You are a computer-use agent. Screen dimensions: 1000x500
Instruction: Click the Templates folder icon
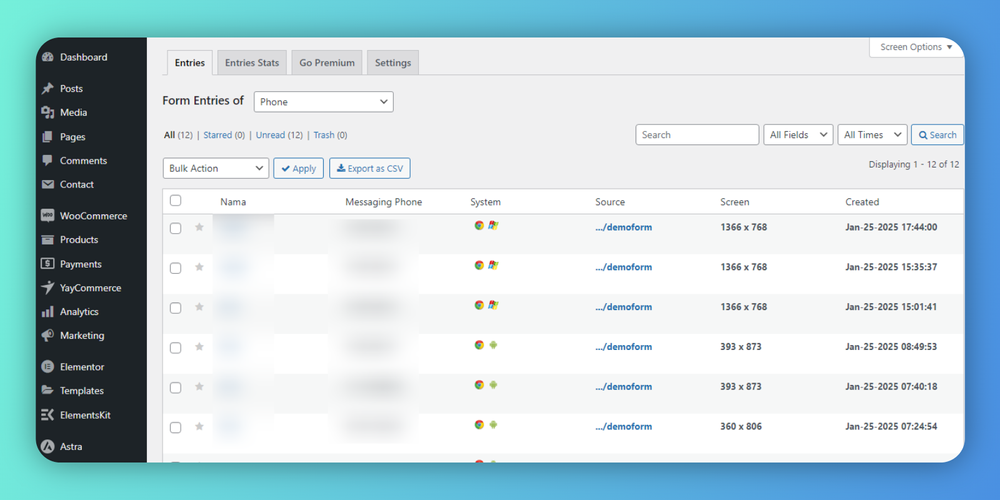point(47,390)
